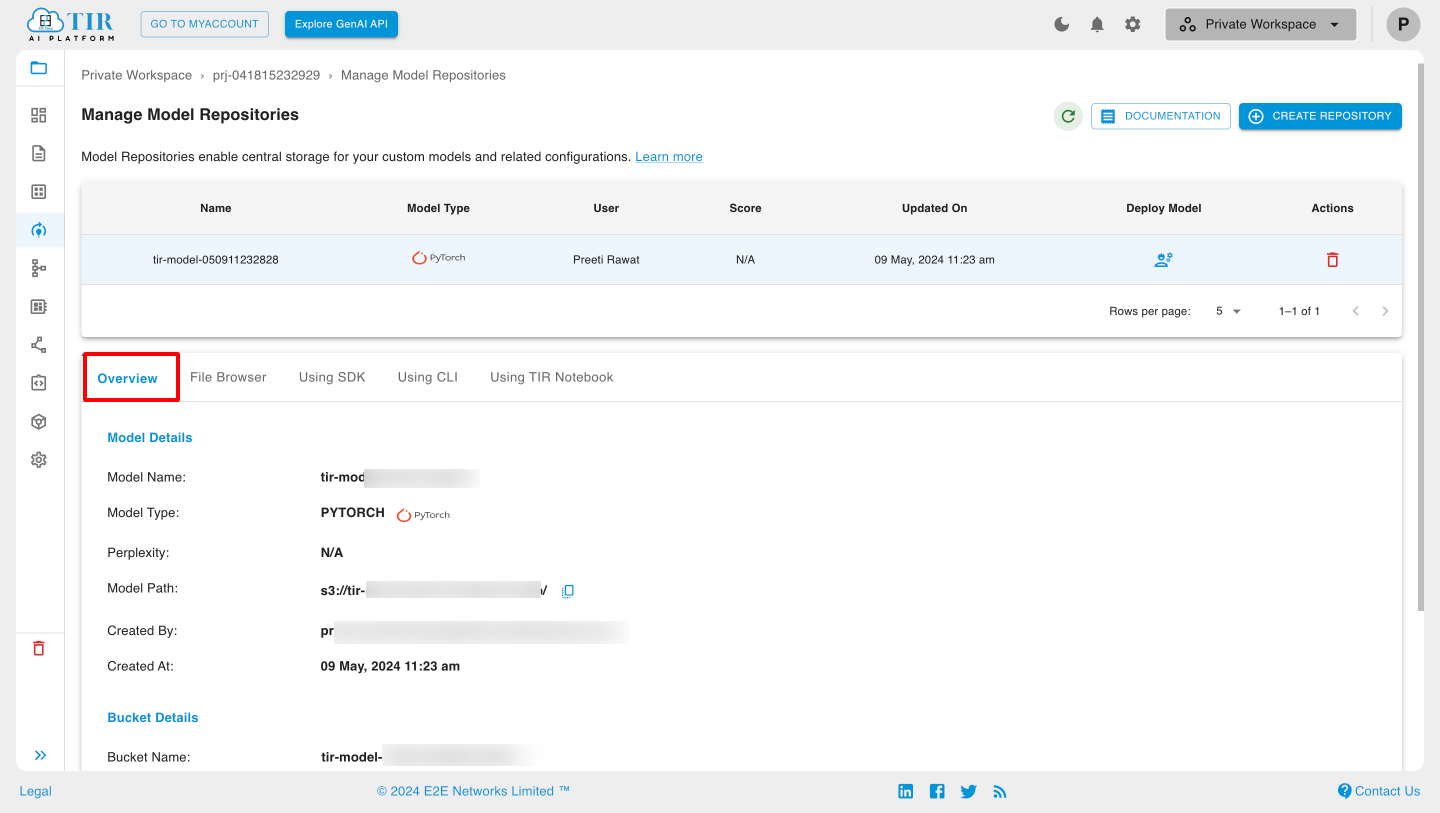Click Explore GenAI API button
Image resolution: width=1440 pixels, height=813 pixels.
point(341,24)
